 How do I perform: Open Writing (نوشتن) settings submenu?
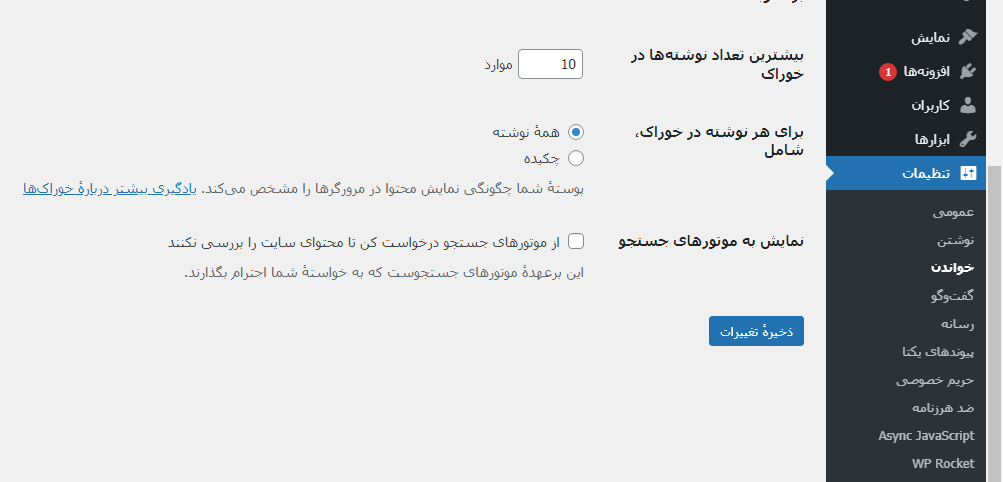[956, 240]
